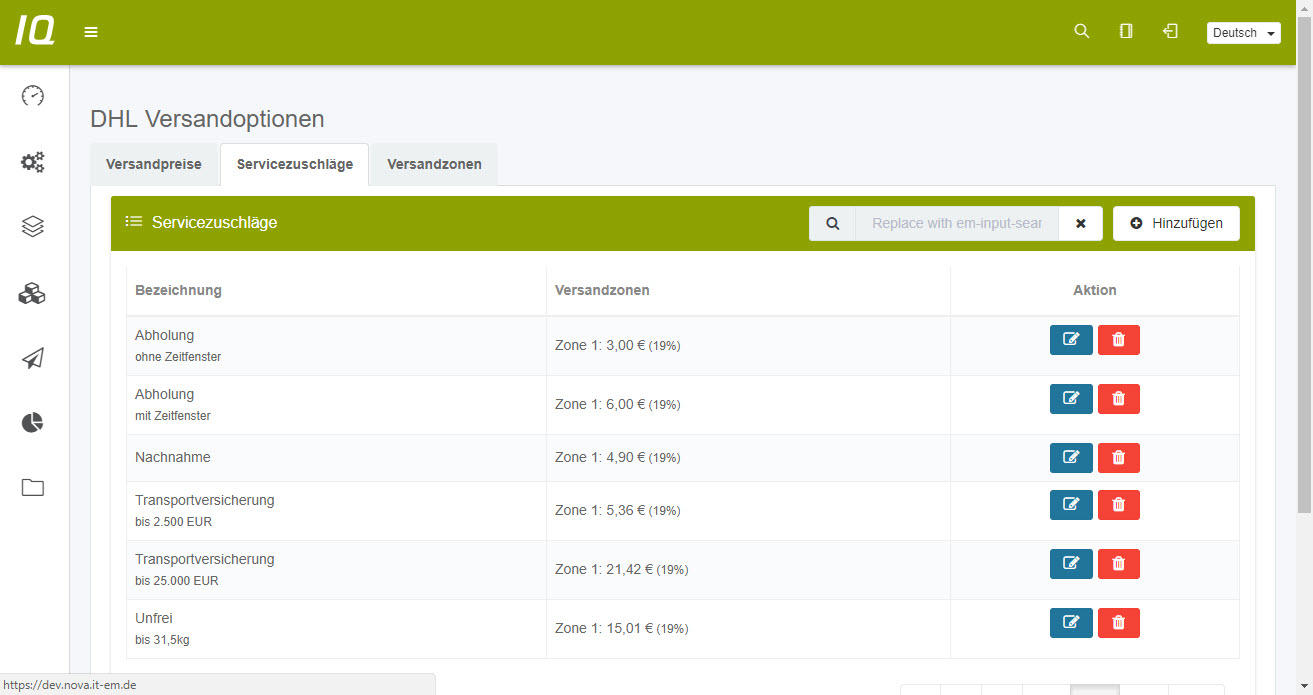Open the pie chart reports icon

[33, 423]
